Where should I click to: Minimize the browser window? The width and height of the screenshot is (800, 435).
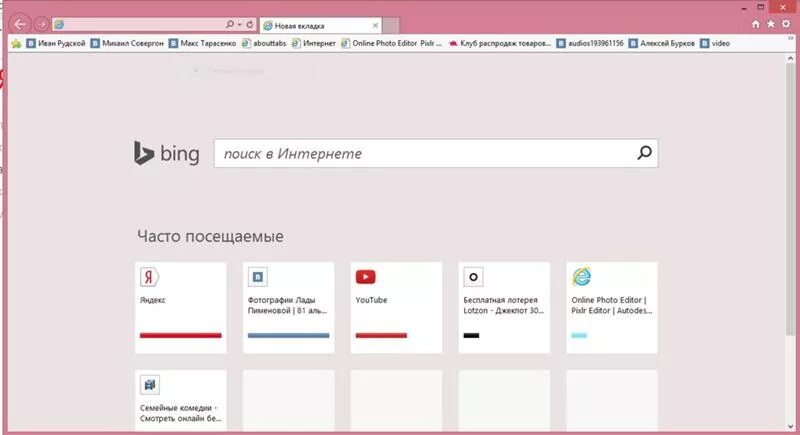(744, 8)
